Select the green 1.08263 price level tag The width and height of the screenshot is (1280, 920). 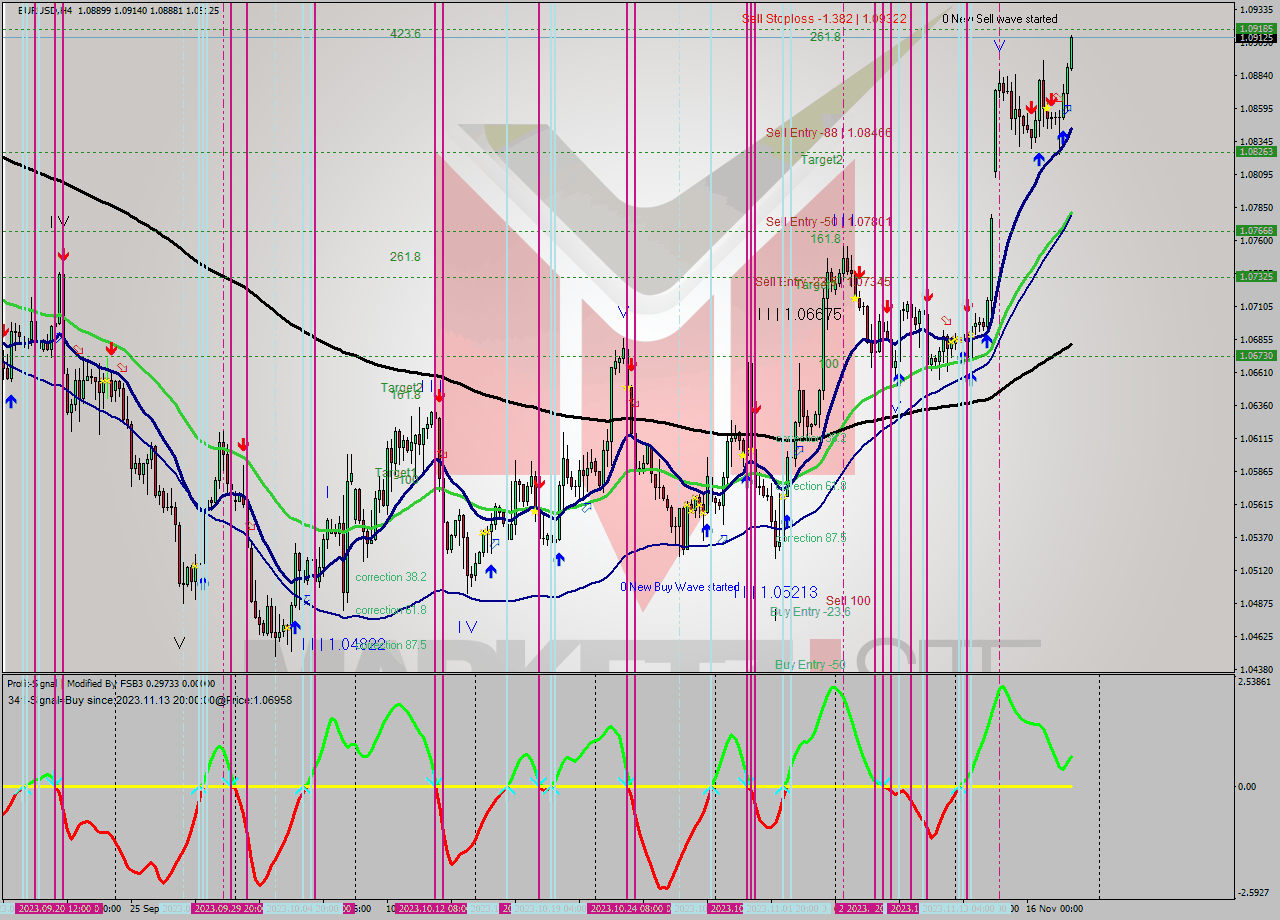coord(1256,151)
